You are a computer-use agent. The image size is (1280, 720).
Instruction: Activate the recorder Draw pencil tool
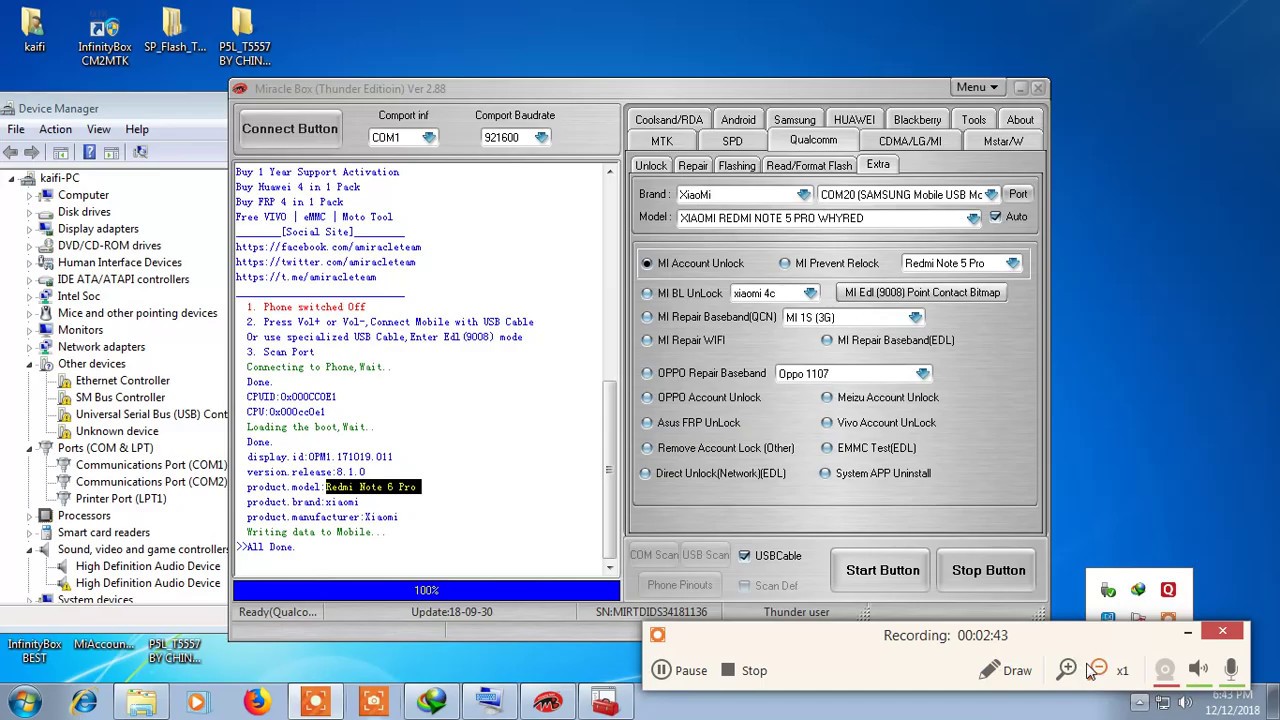(x=1006, y=671)
